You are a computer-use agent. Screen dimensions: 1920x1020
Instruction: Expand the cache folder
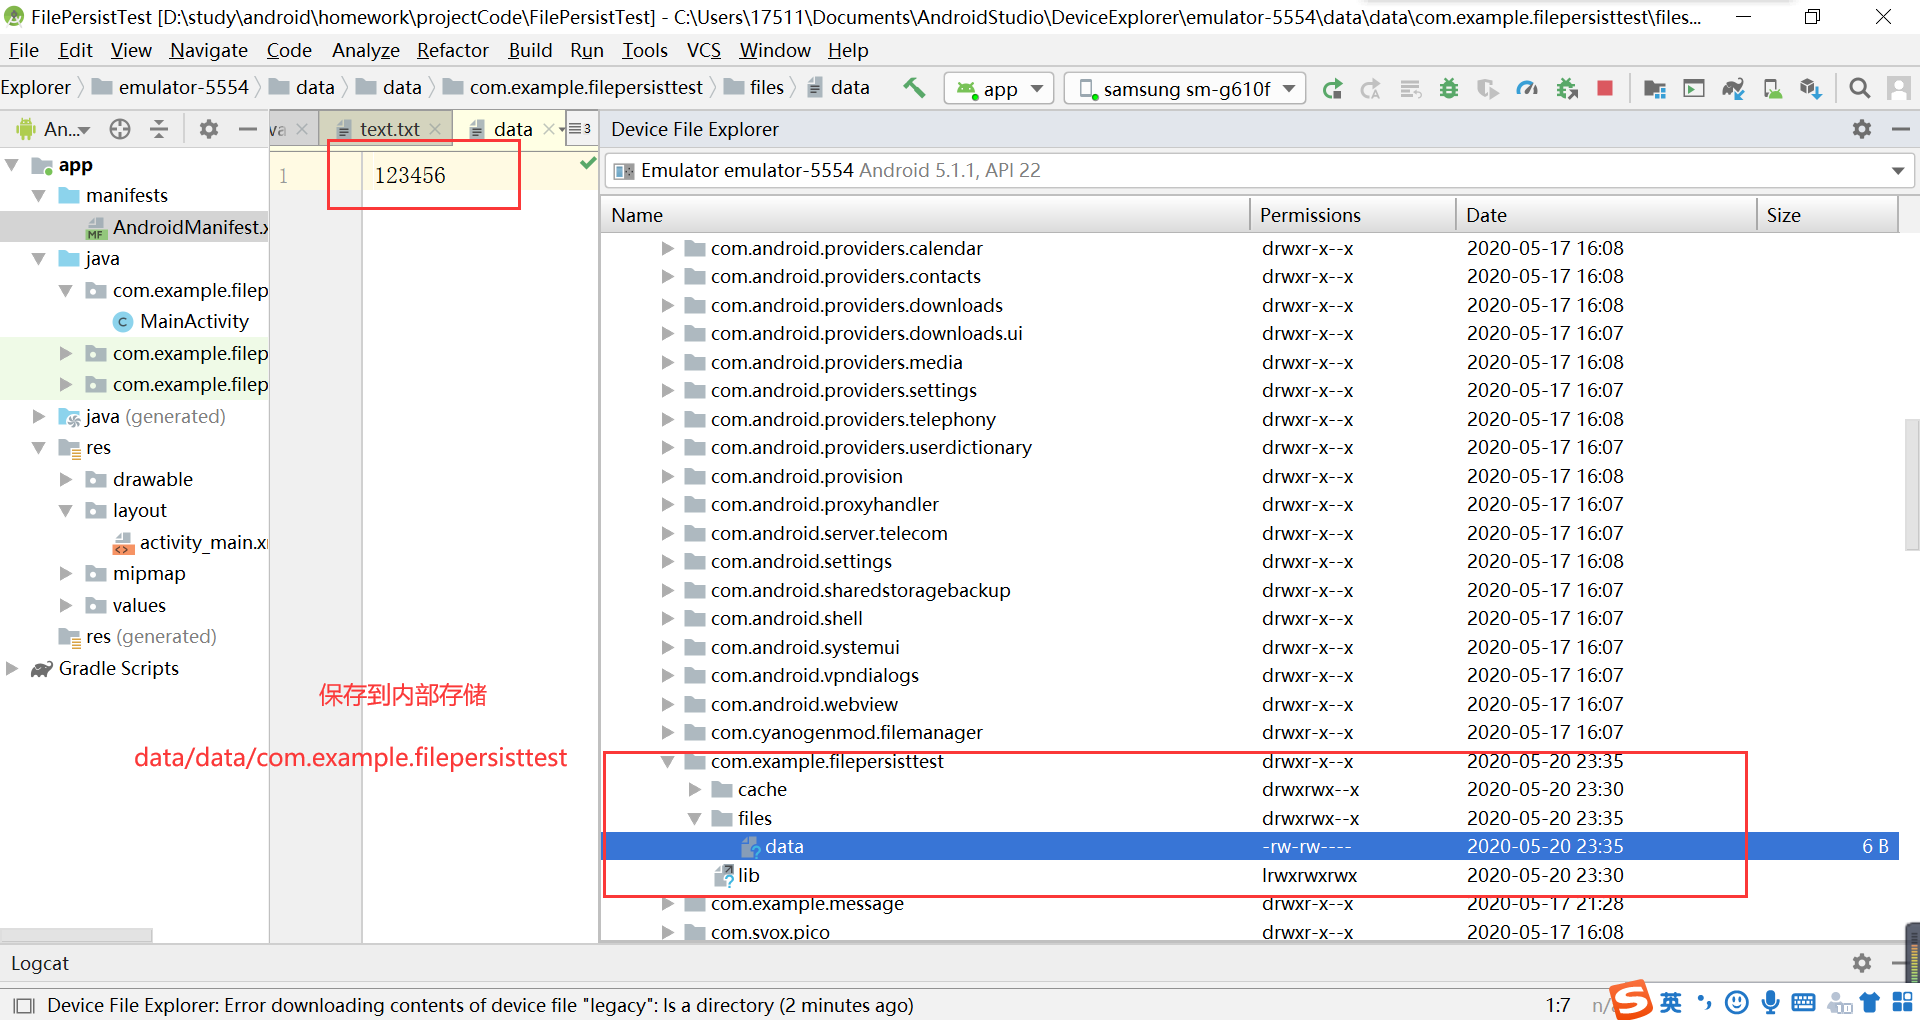694,790
